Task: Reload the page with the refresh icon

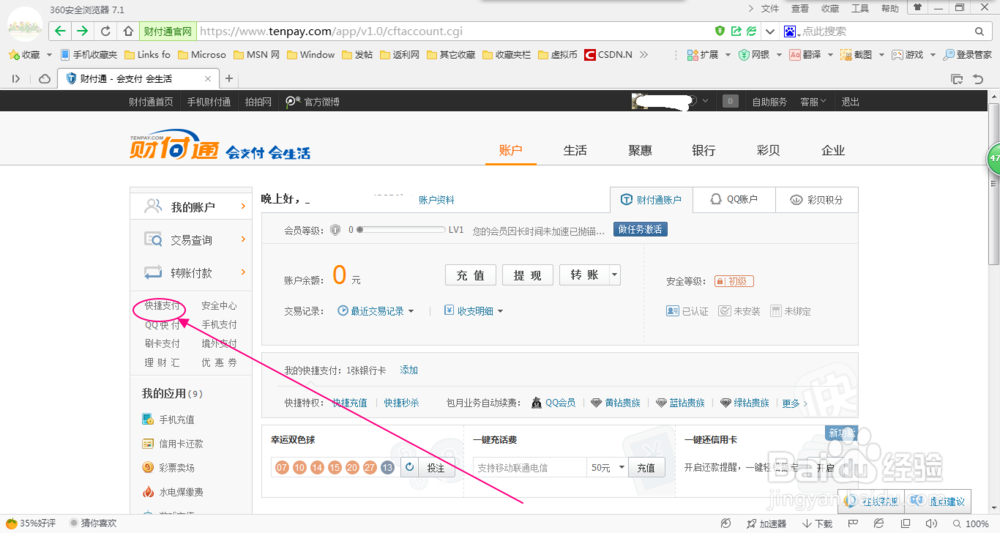Action: pos(105,31)
